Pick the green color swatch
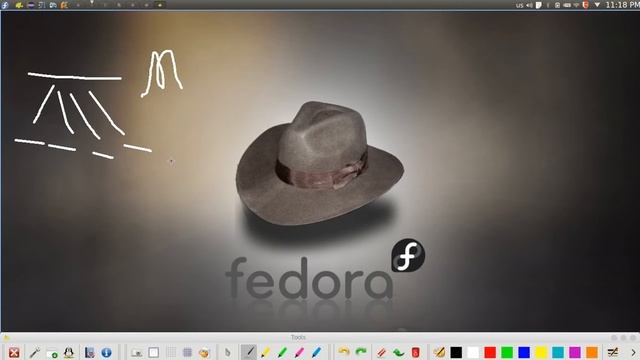 507,352
